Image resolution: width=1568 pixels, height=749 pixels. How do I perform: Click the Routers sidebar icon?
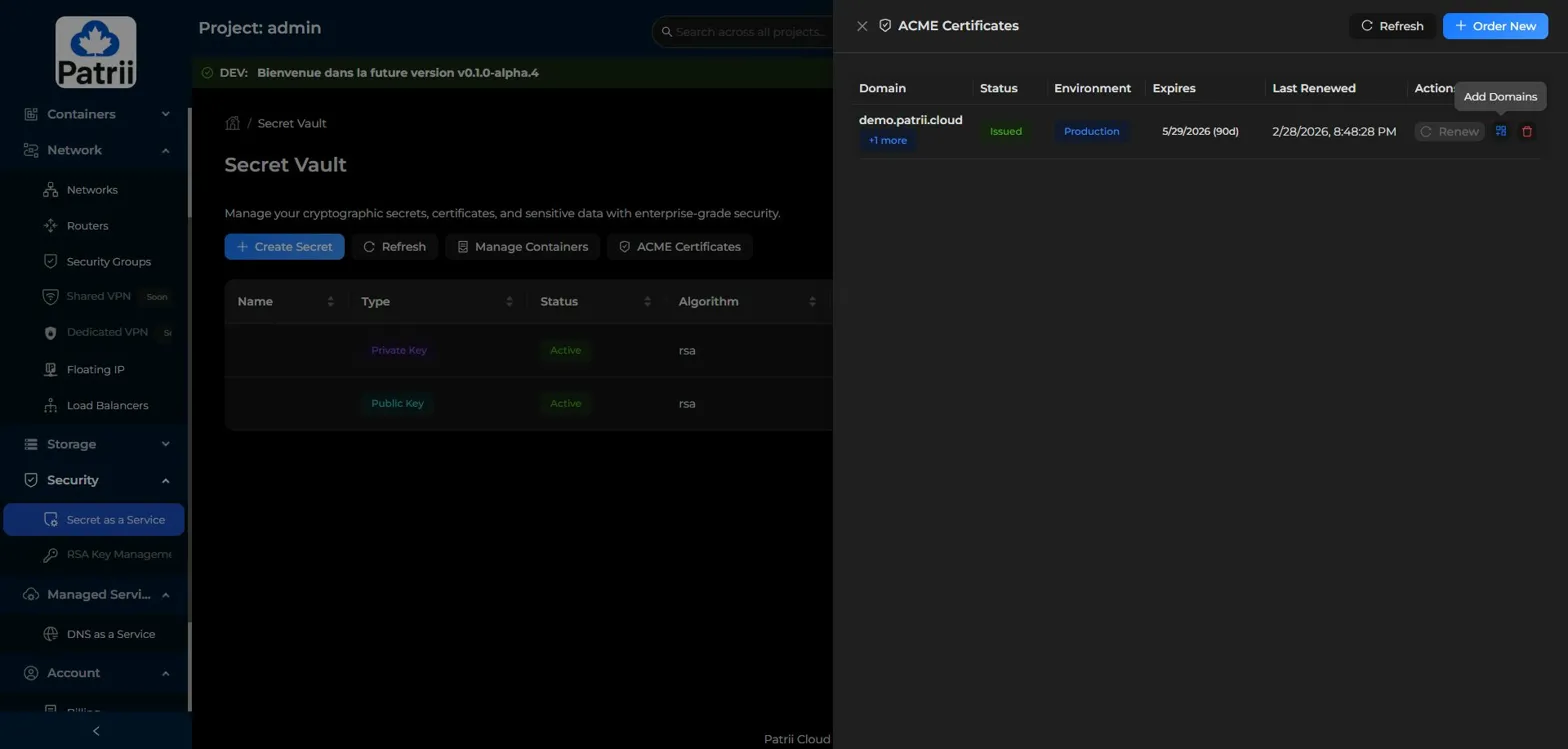(x=50, y=226)
